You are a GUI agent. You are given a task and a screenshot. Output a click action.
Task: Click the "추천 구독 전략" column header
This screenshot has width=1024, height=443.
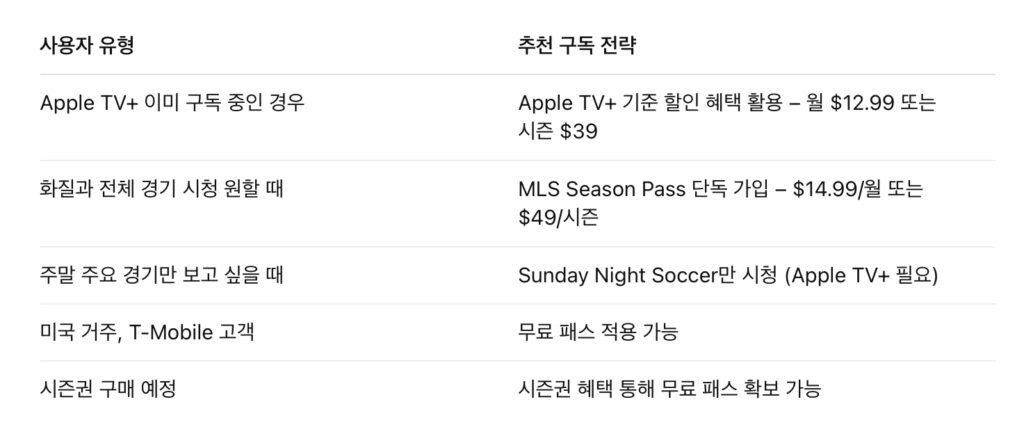[577, 46]
